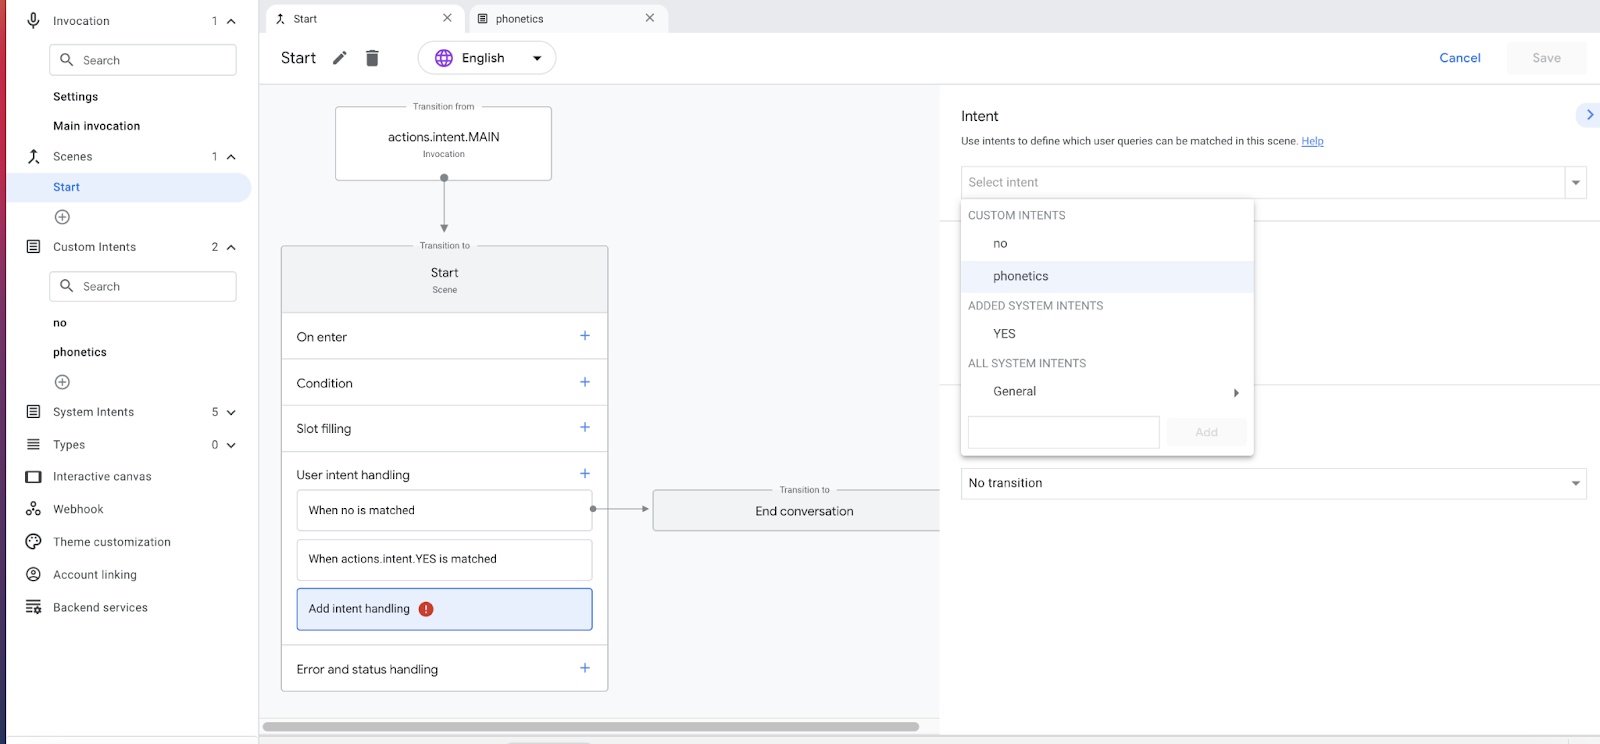Choose the YES system intent option
Screen dimensions: 1600x744
tap(1004, 334)
